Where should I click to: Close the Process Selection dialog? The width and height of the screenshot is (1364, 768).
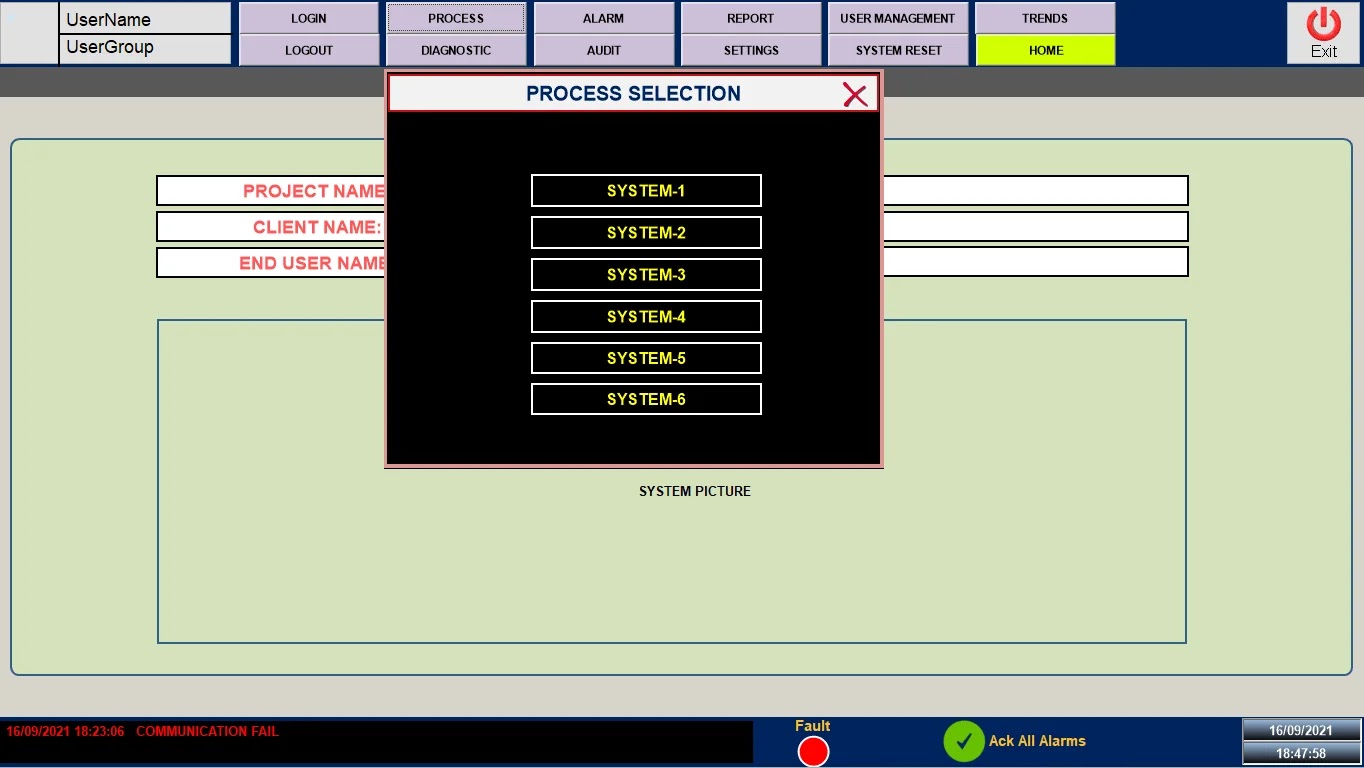855,95
